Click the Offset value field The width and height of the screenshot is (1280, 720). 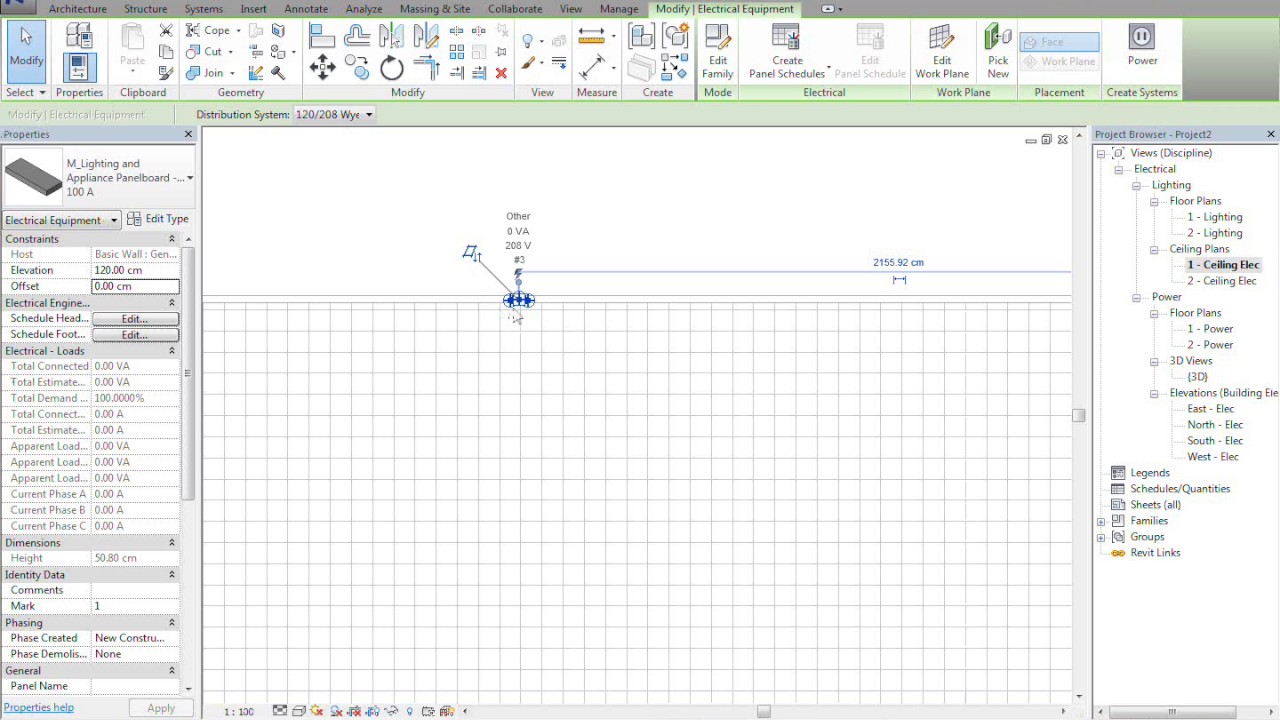click(x=135, y=286)
